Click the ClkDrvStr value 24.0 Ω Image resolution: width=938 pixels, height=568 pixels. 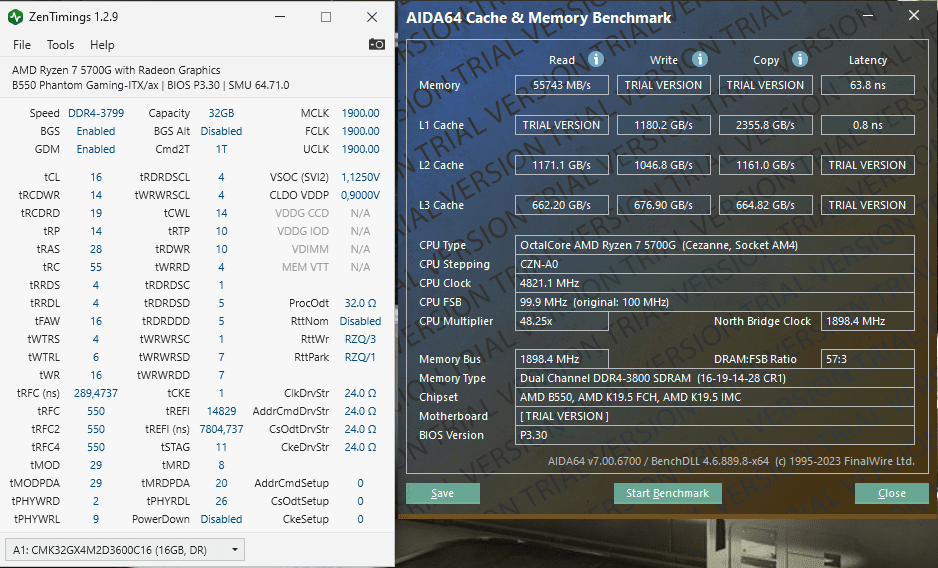[x=360, y=393]
